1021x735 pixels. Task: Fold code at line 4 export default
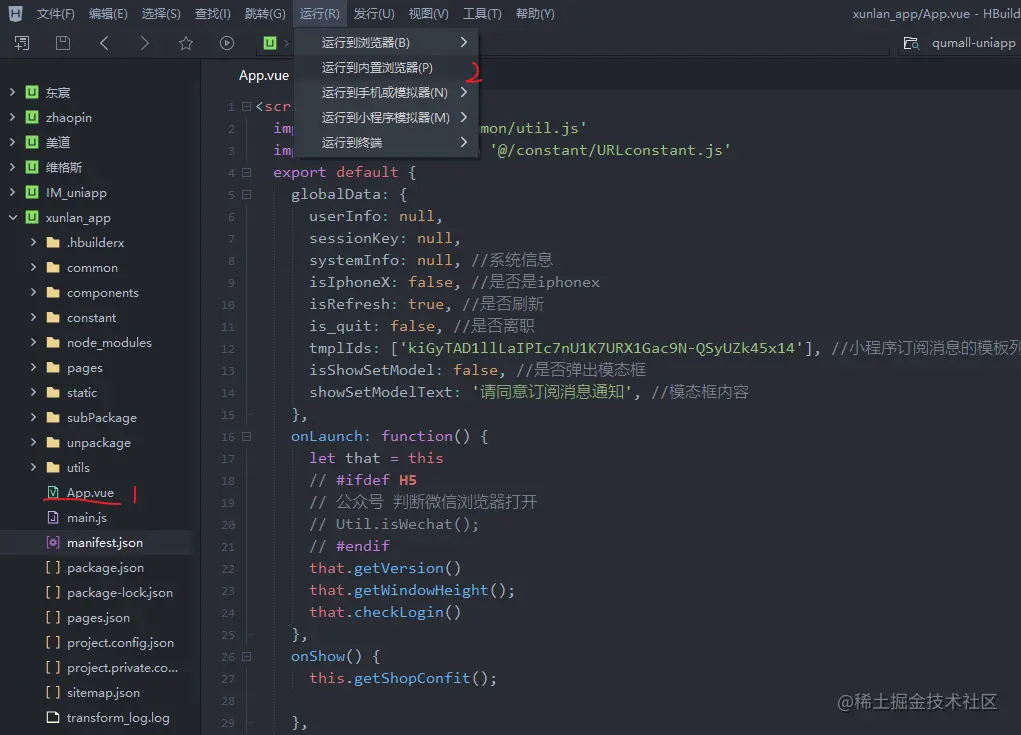point(246,173)
